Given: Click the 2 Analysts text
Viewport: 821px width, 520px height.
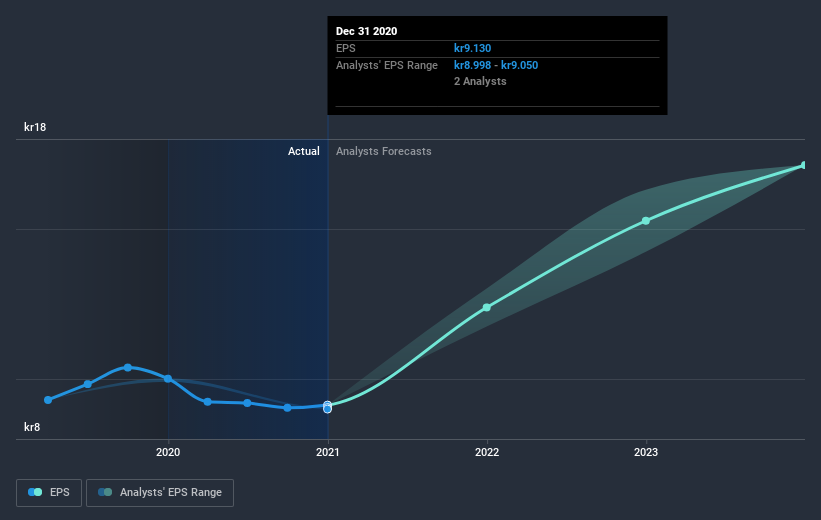Looking at the screenshot, I should pos(480,82).
